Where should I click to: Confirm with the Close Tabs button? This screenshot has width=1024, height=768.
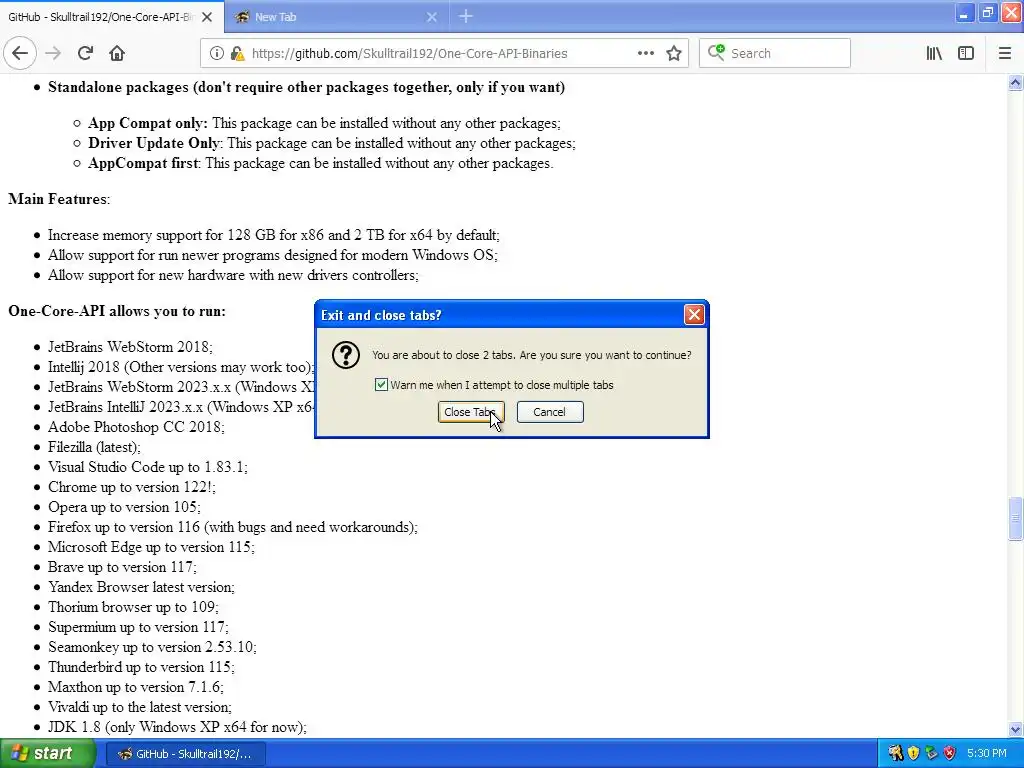(x=470, y=412)
